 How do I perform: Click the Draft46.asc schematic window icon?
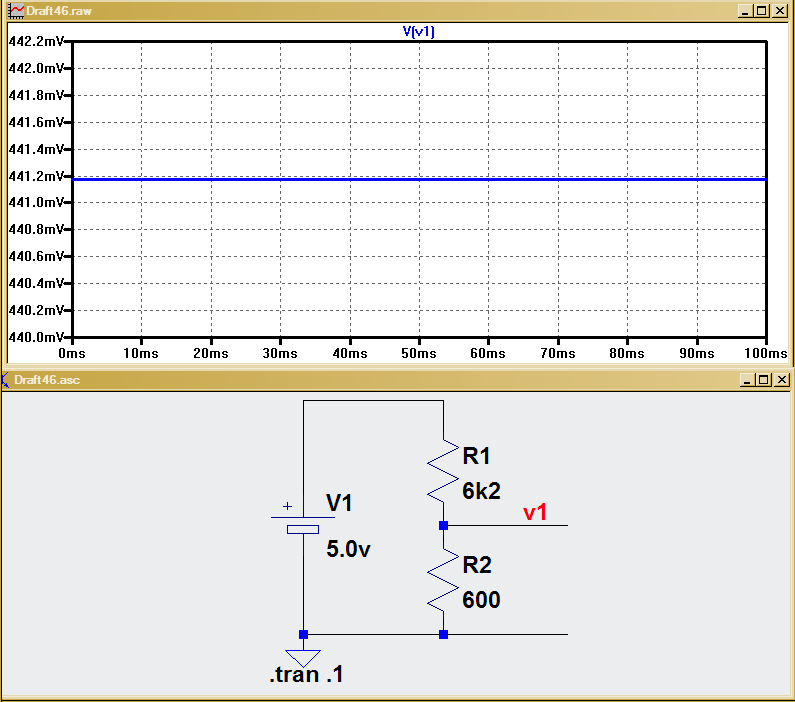point(6,380)
